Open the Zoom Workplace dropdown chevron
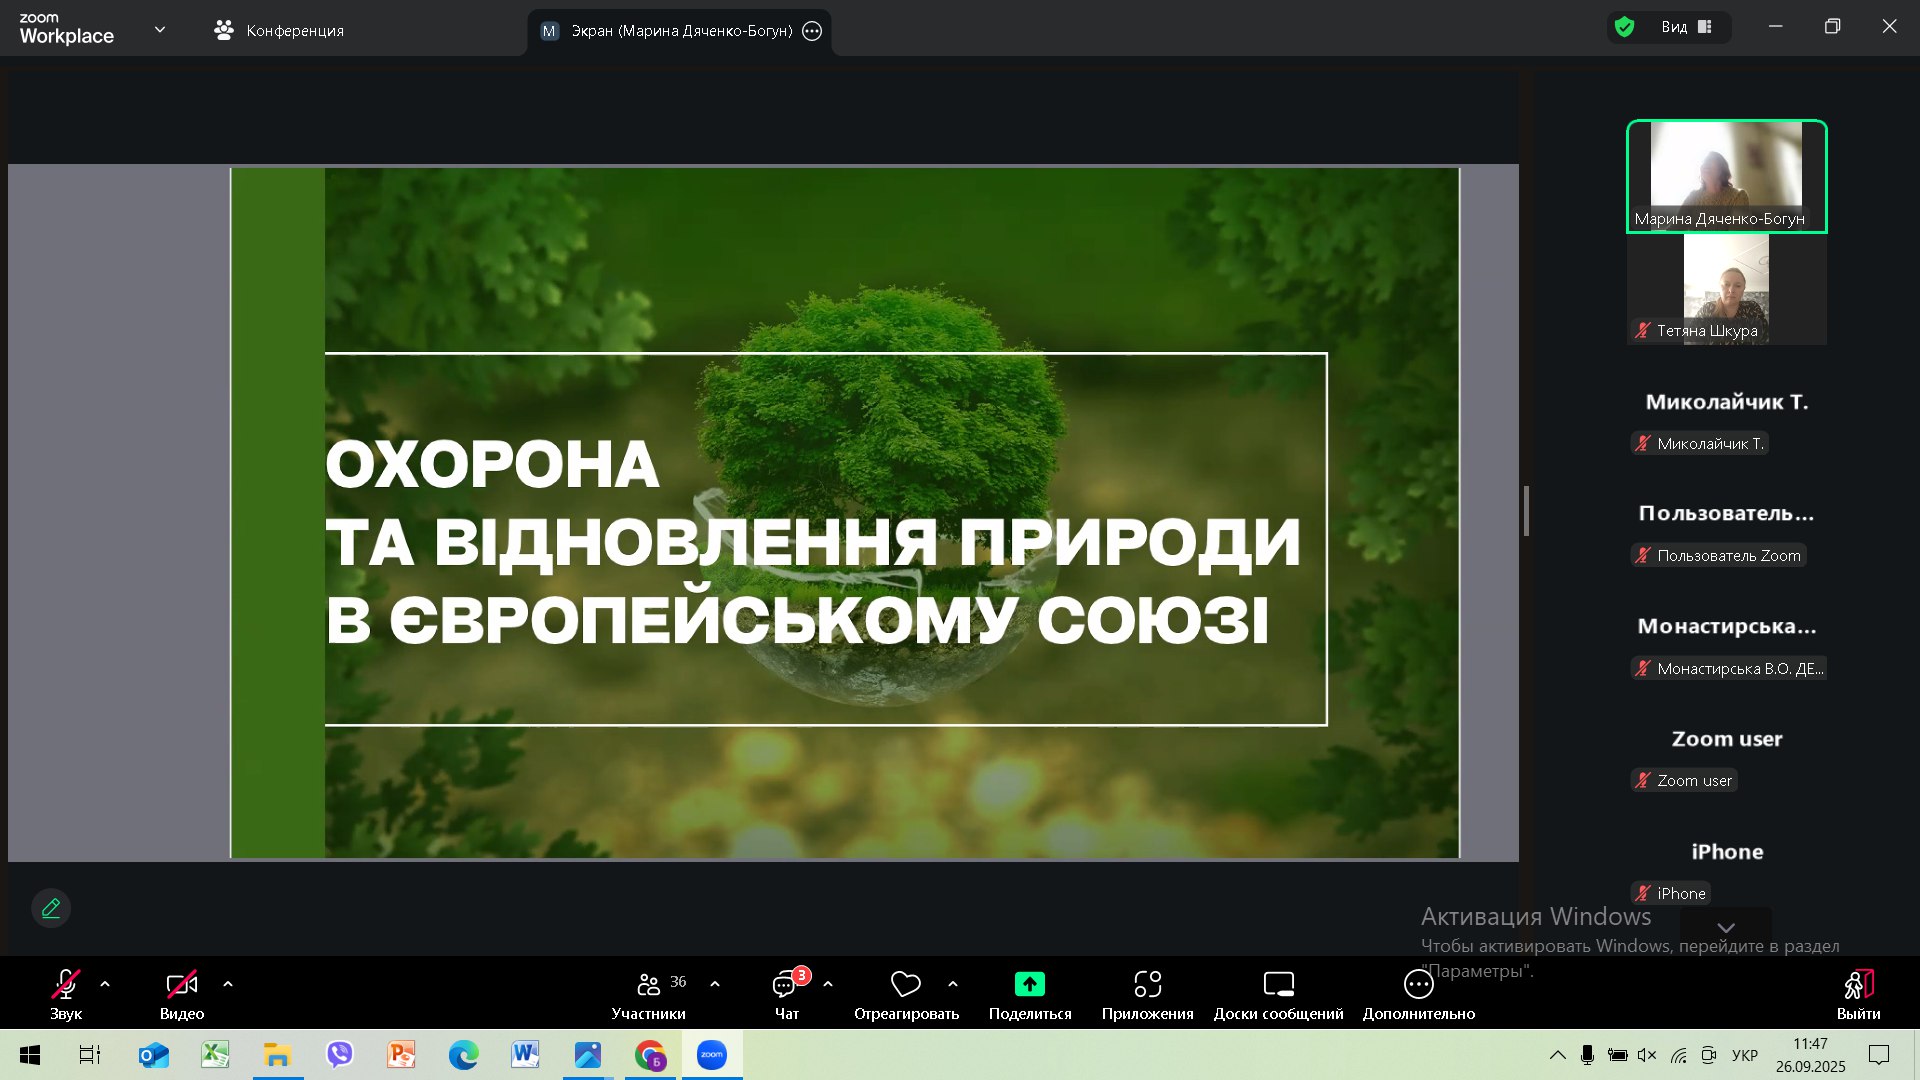The height and width of the screenshot is (1080, 1920). [x=160, y=29]
